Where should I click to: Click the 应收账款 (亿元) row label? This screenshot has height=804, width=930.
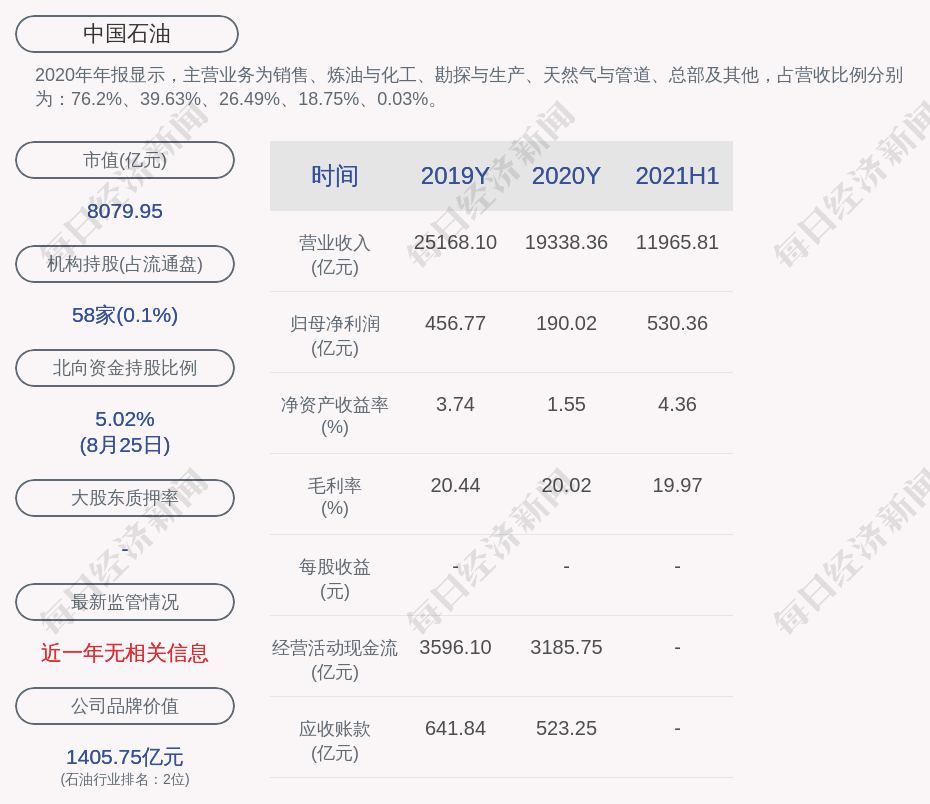[x=335, y=741]
